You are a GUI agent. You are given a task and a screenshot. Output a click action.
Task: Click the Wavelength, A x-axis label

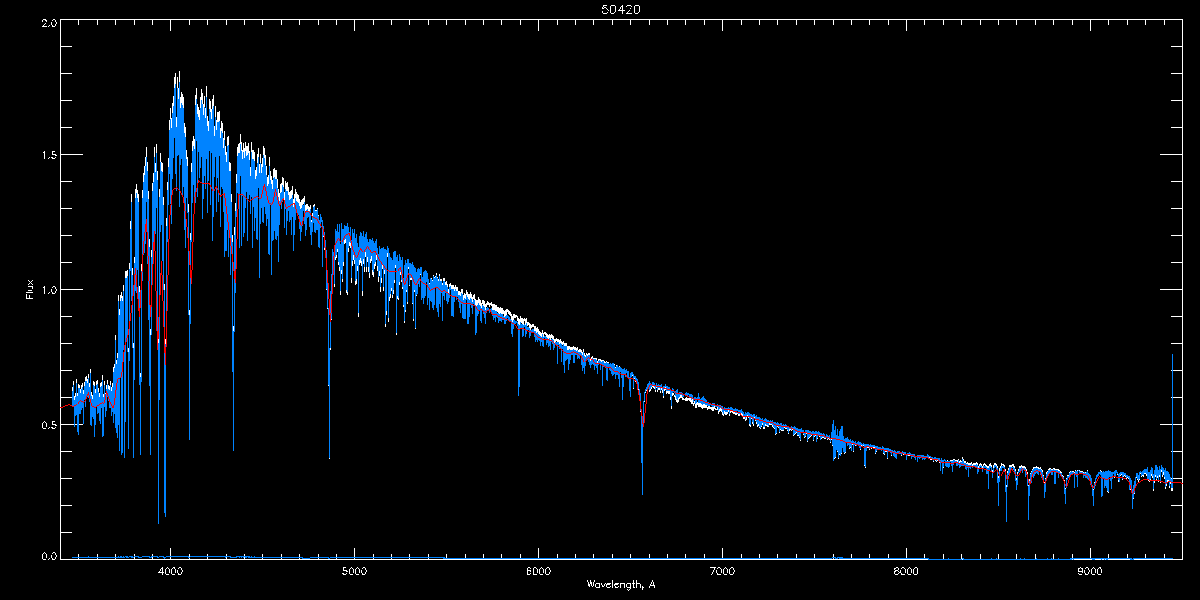(x=620, y=584)
